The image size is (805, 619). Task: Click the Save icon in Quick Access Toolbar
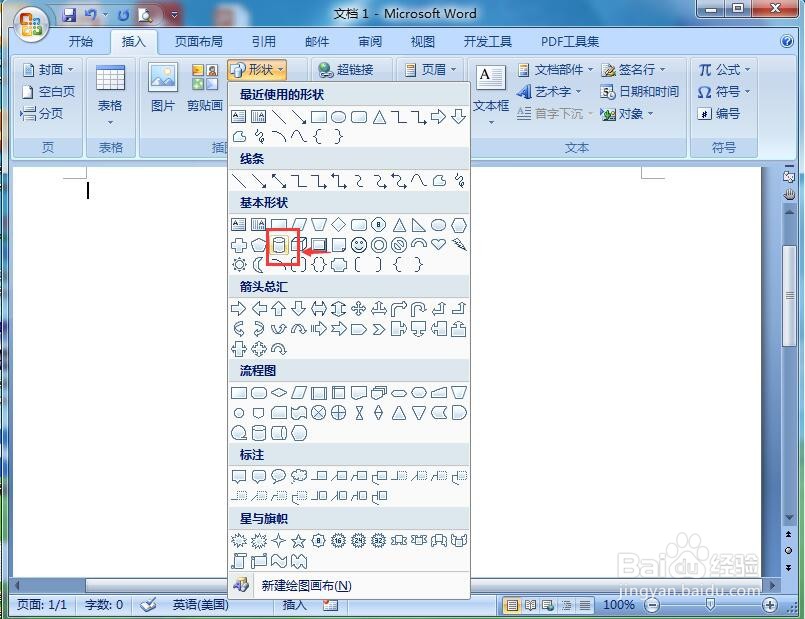[x=69, y=15]
